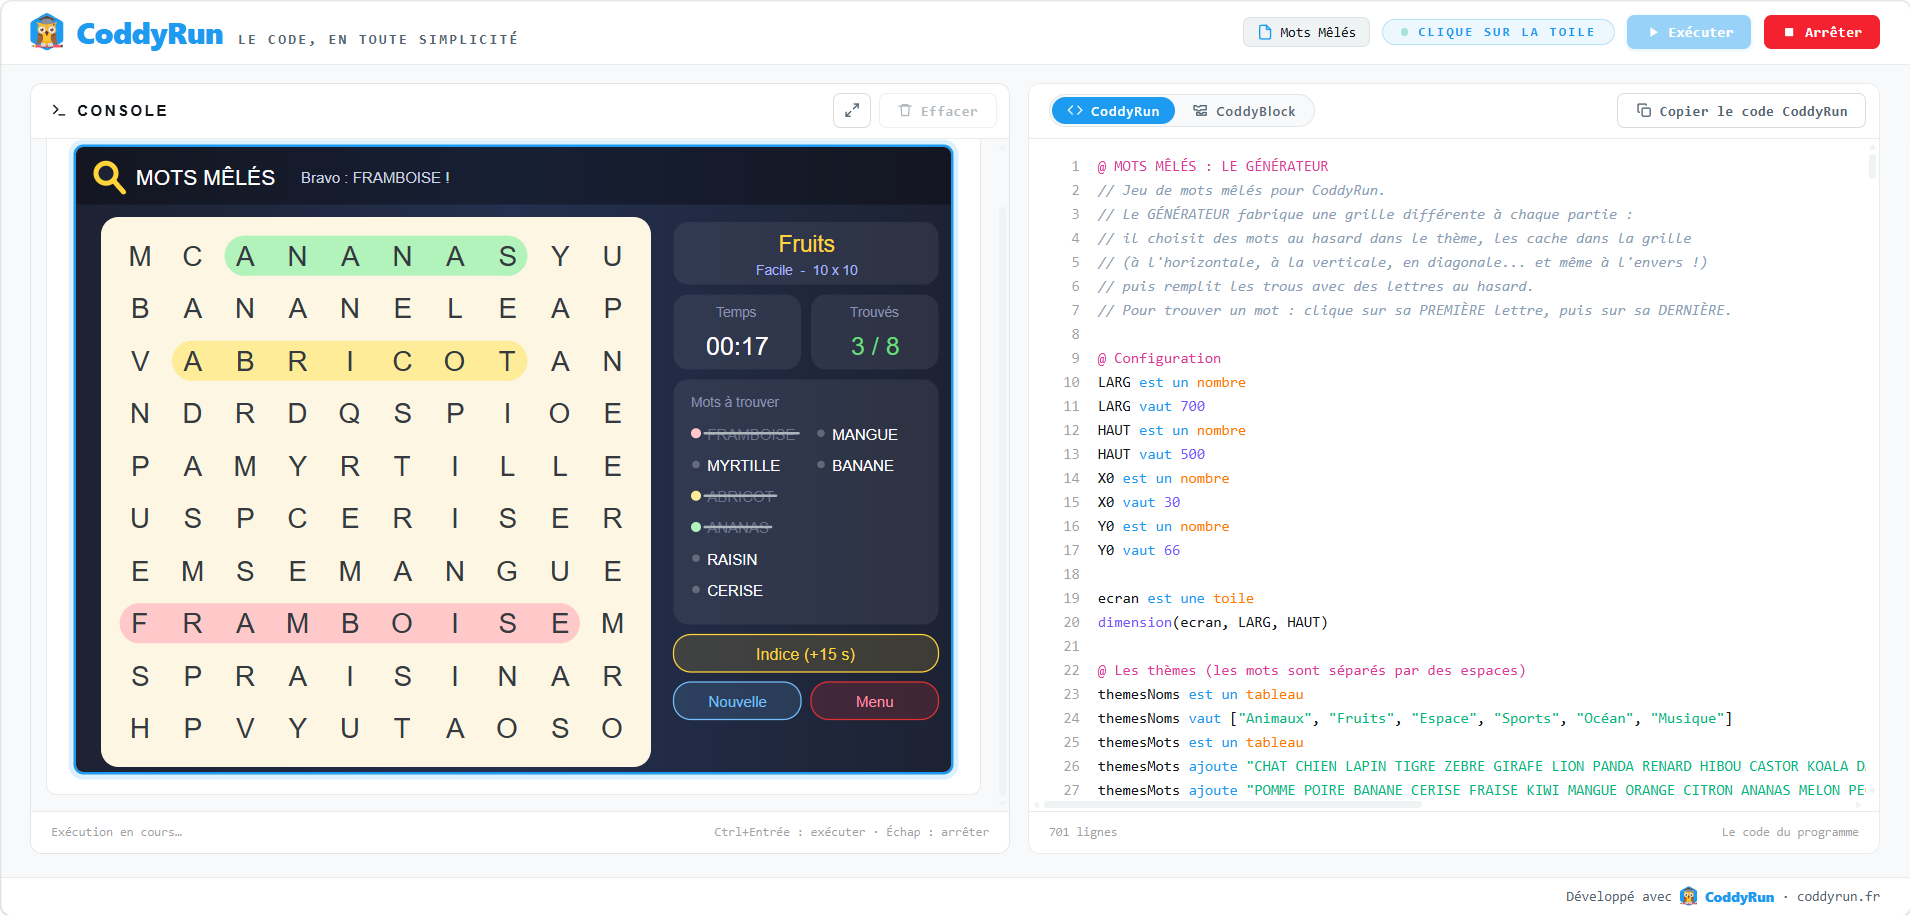Open the Mots Mêlés file button
The height and width of the screenshot is (915, 1910).
(x=1306, y=32)
